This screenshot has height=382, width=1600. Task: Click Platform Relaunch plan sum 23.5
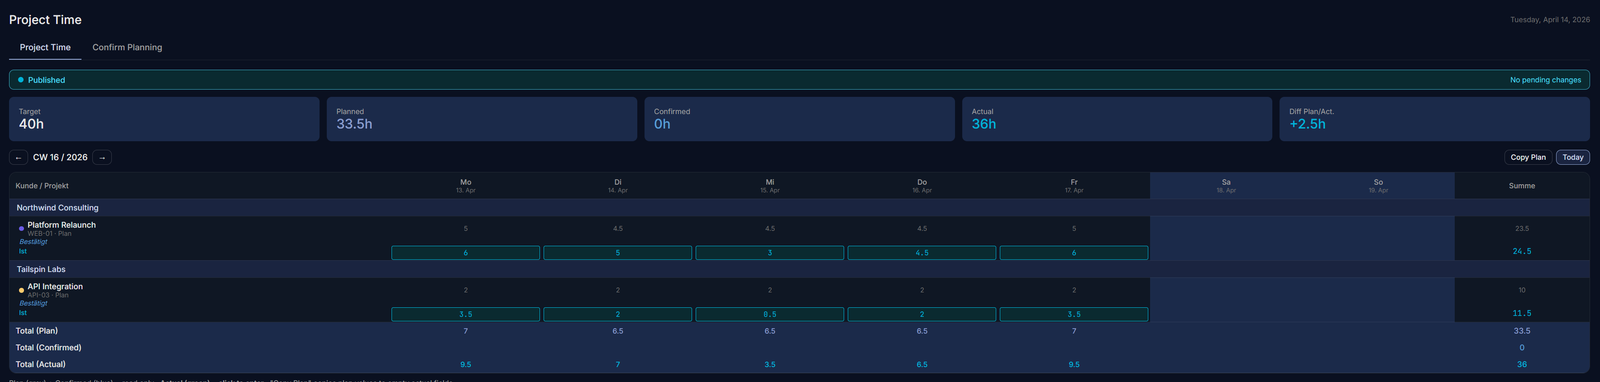1522,229
